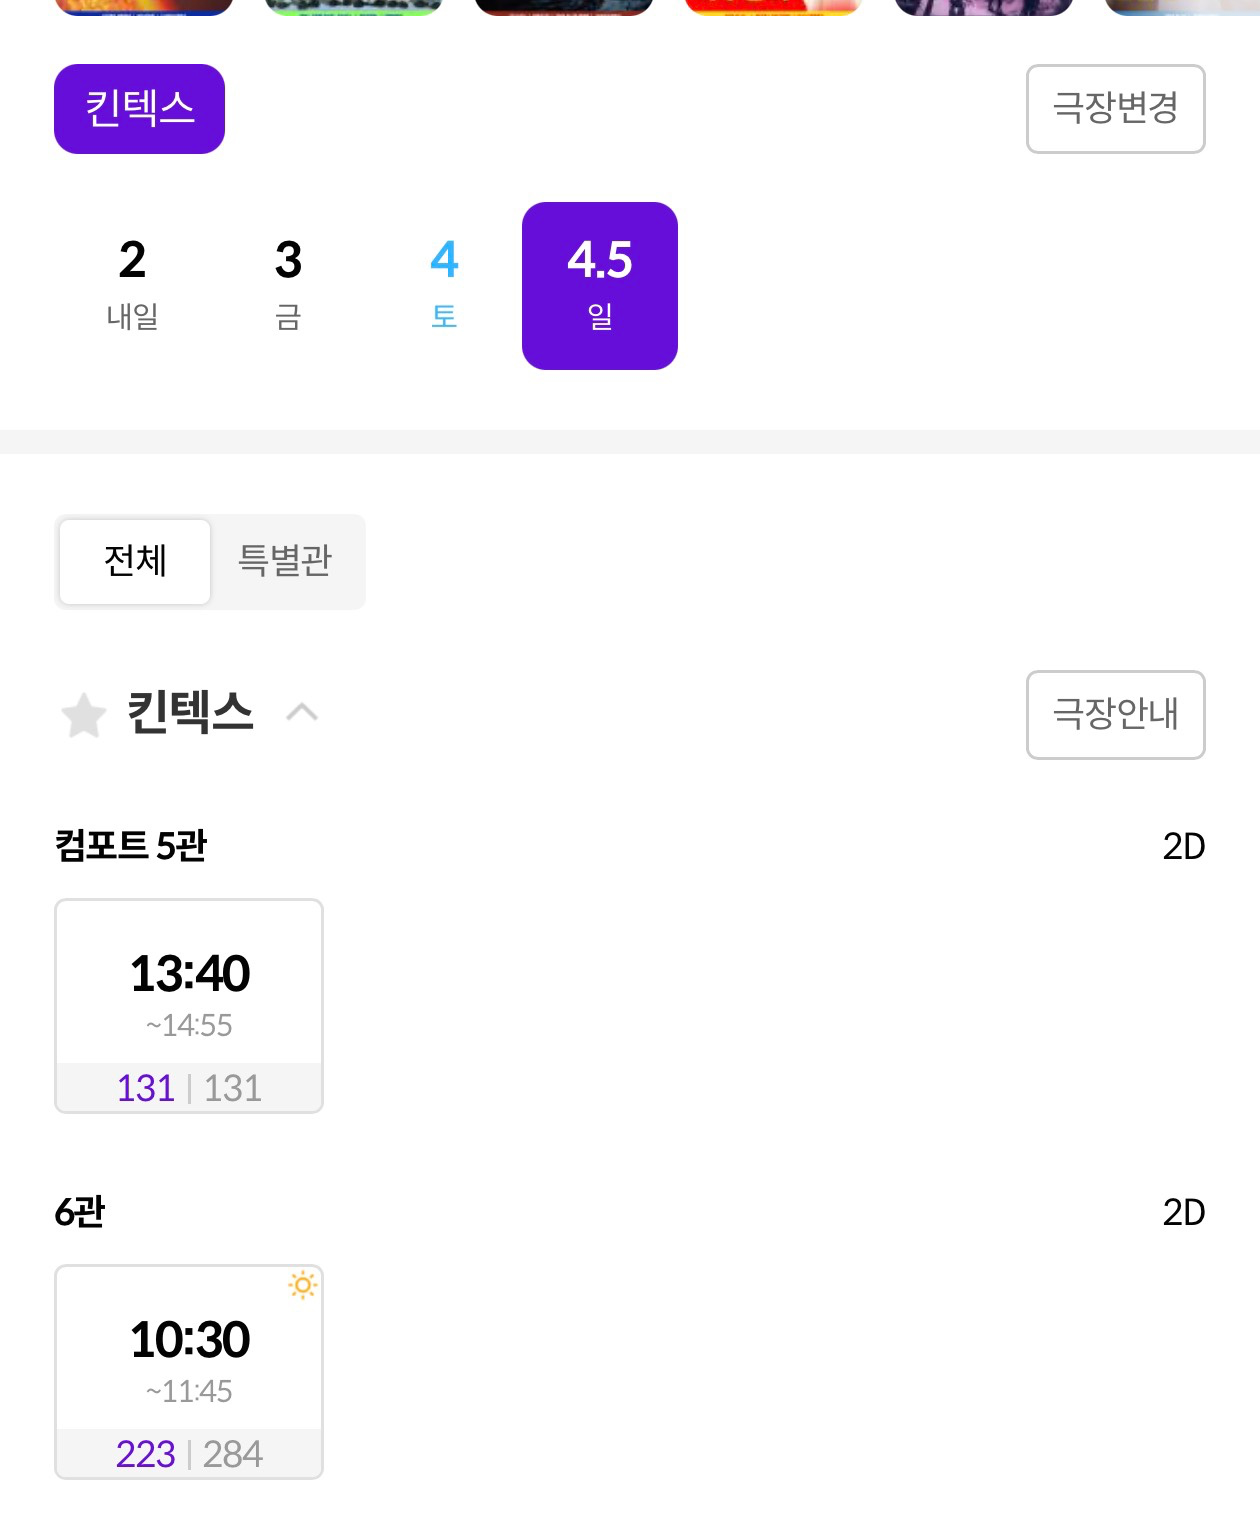This screenshot has width=1260, height=1518.
Task: Pick date 3 금
Action: (x=288, y=285)
